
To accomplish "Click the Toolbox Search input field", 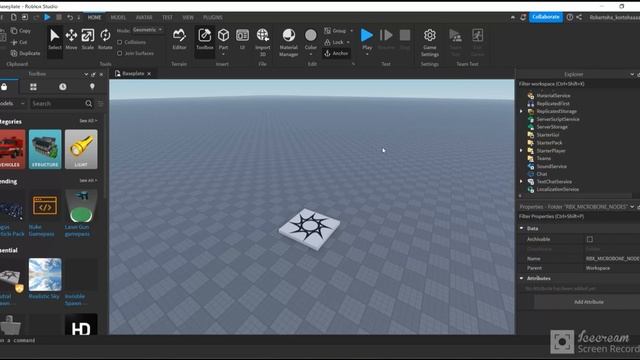I will (x=57, y=104).
